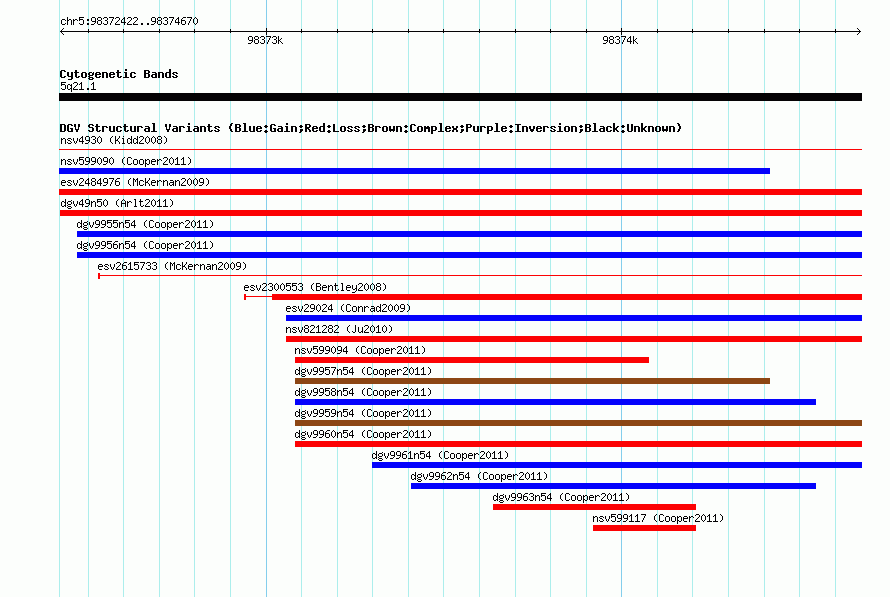Select the esv29024 blue gain bar

tap(574, 318)
